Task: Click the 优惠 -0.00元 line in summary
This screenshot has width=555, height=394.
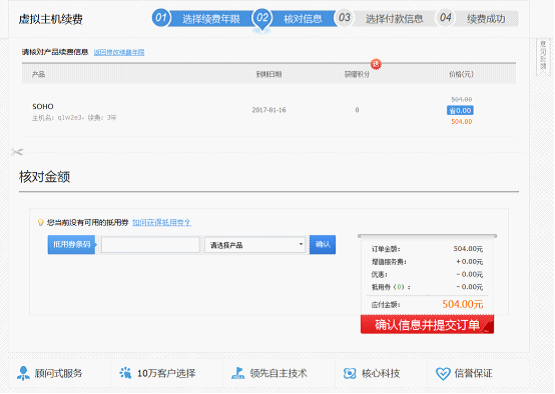Action: click(427, 274)
